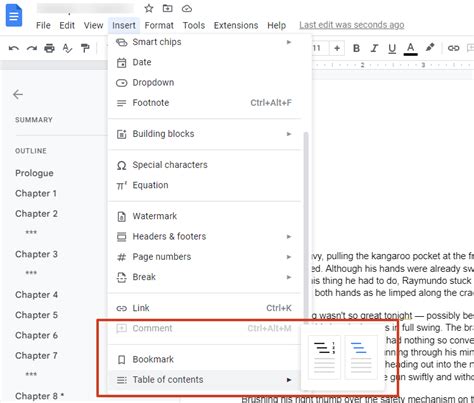Print the document
Screen dimensions: 474x403
coord(49,49)
